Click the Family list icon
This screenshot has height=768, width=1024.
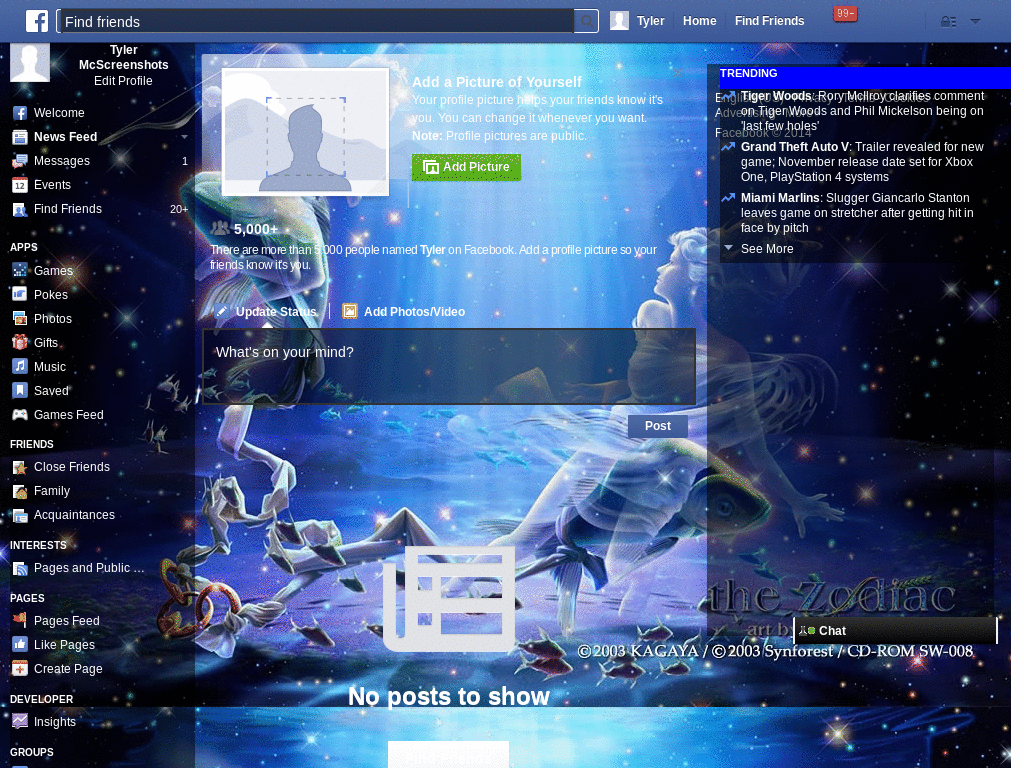pyautogui.click(x=20, y=492)
